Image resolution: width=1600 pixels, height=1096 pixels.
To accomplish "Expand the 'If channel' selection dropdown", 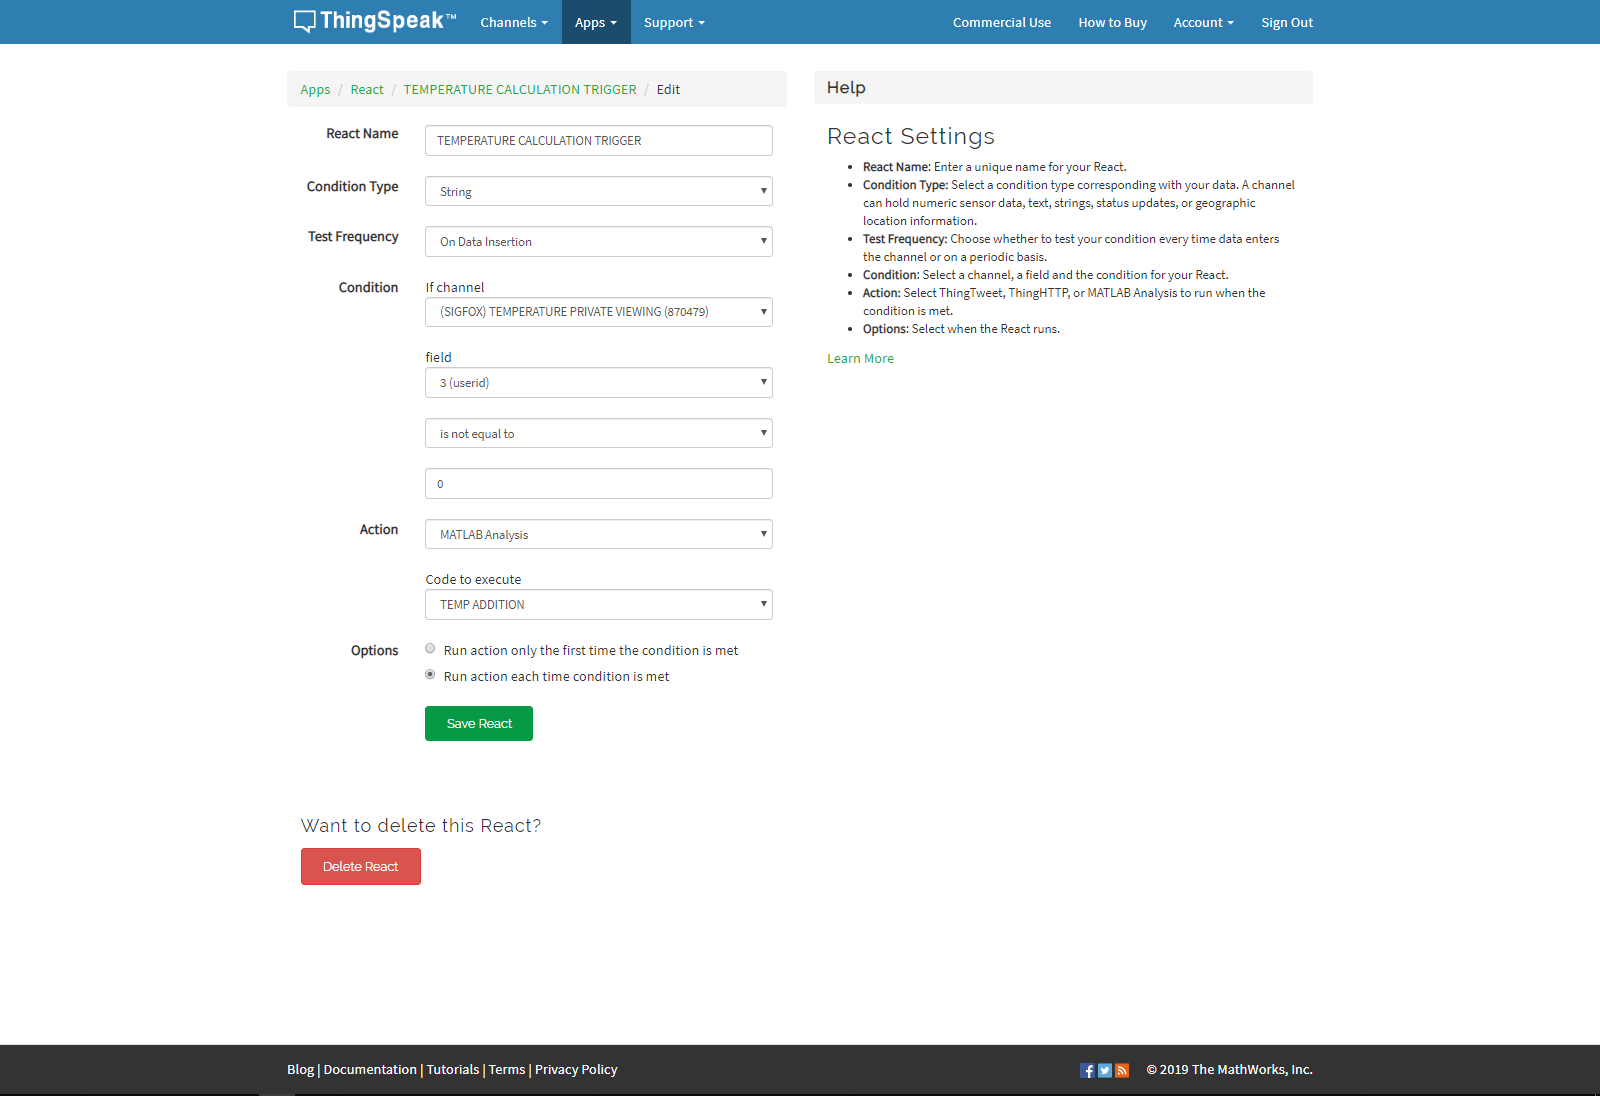I will tap(598, 312).
